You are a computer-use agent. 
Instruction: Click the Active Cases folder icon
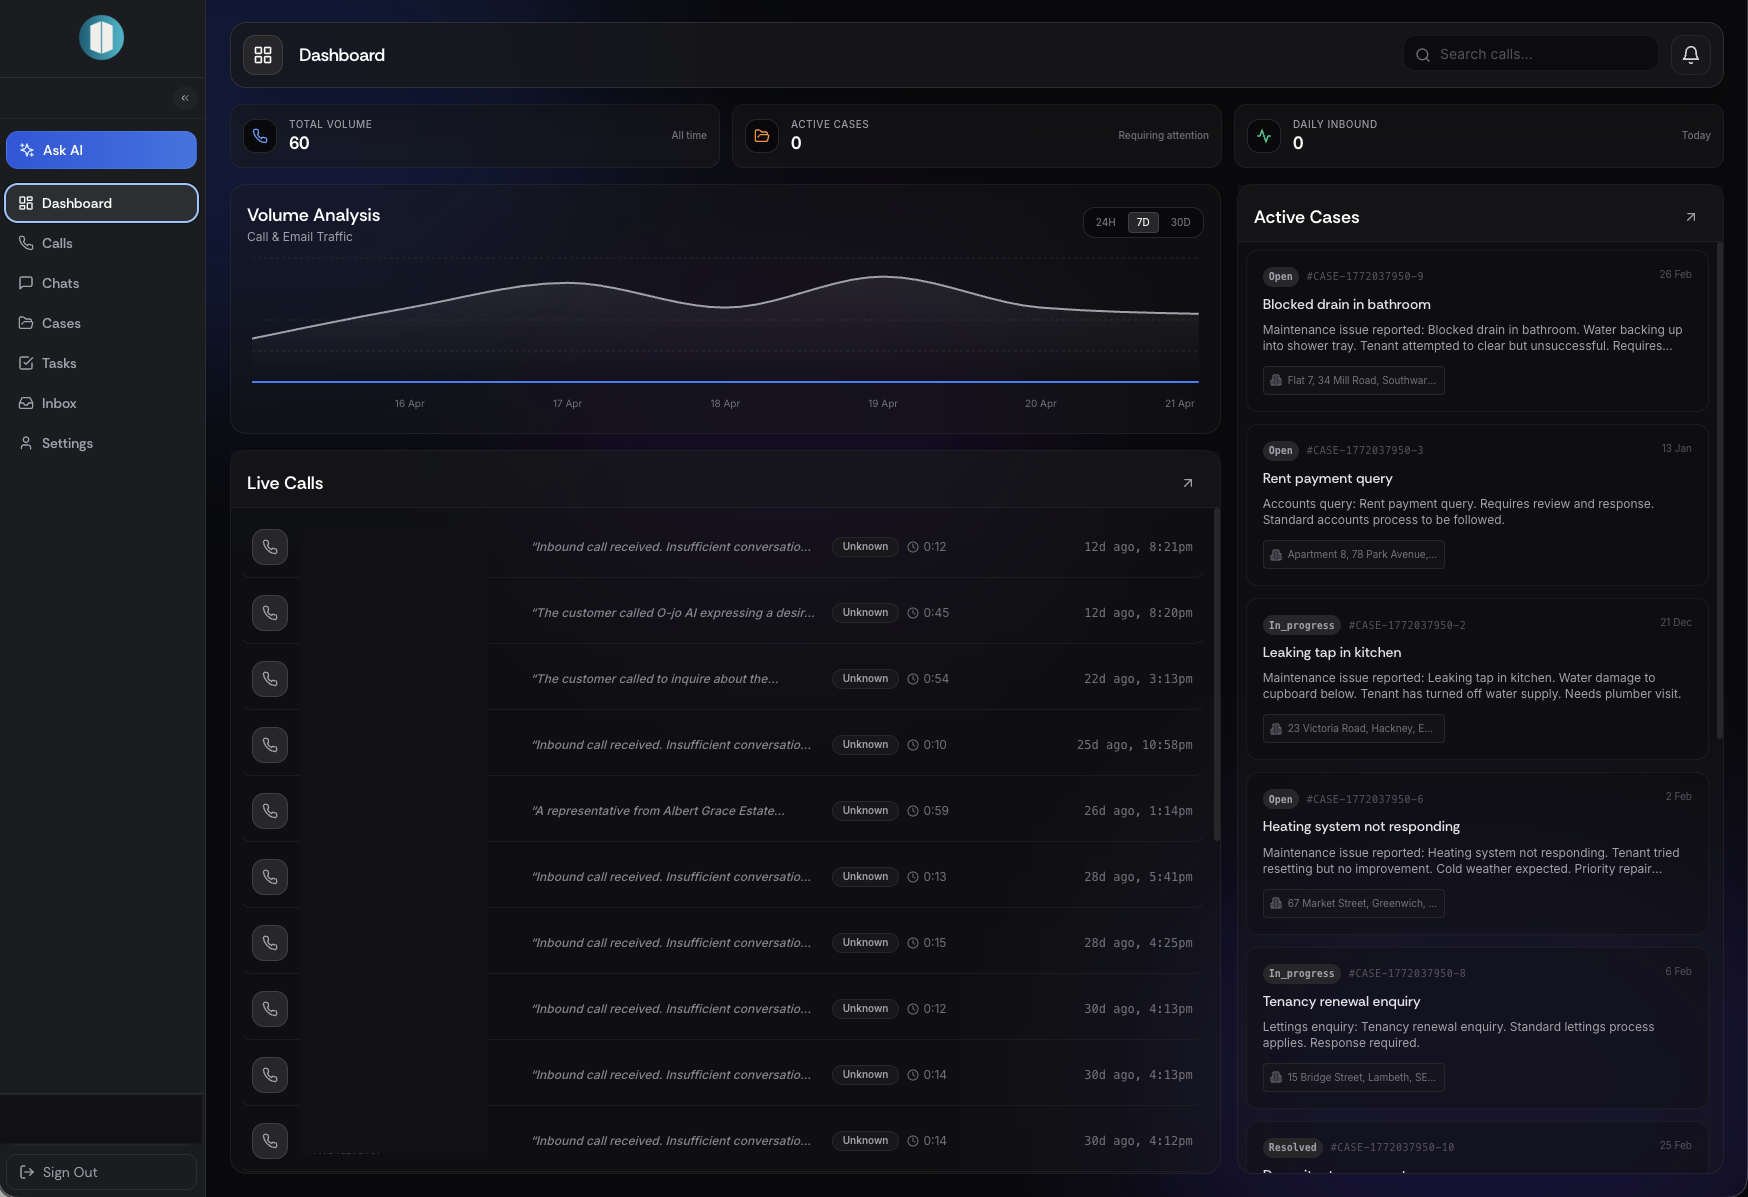tap(762, 136)
